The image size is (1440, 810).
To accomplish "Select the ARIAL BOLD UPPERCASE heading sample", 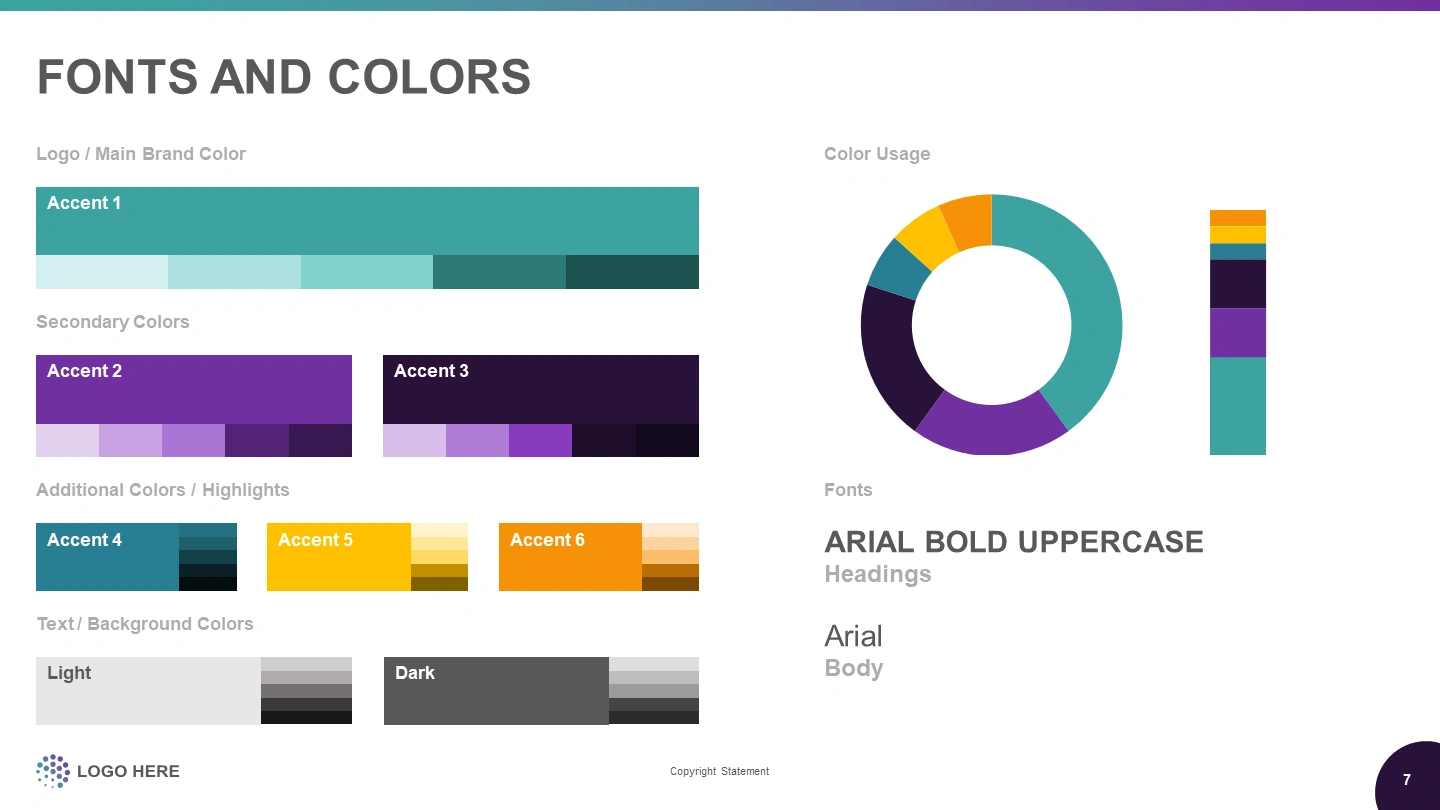I will pyautogui.click(x=1013, y=542).
